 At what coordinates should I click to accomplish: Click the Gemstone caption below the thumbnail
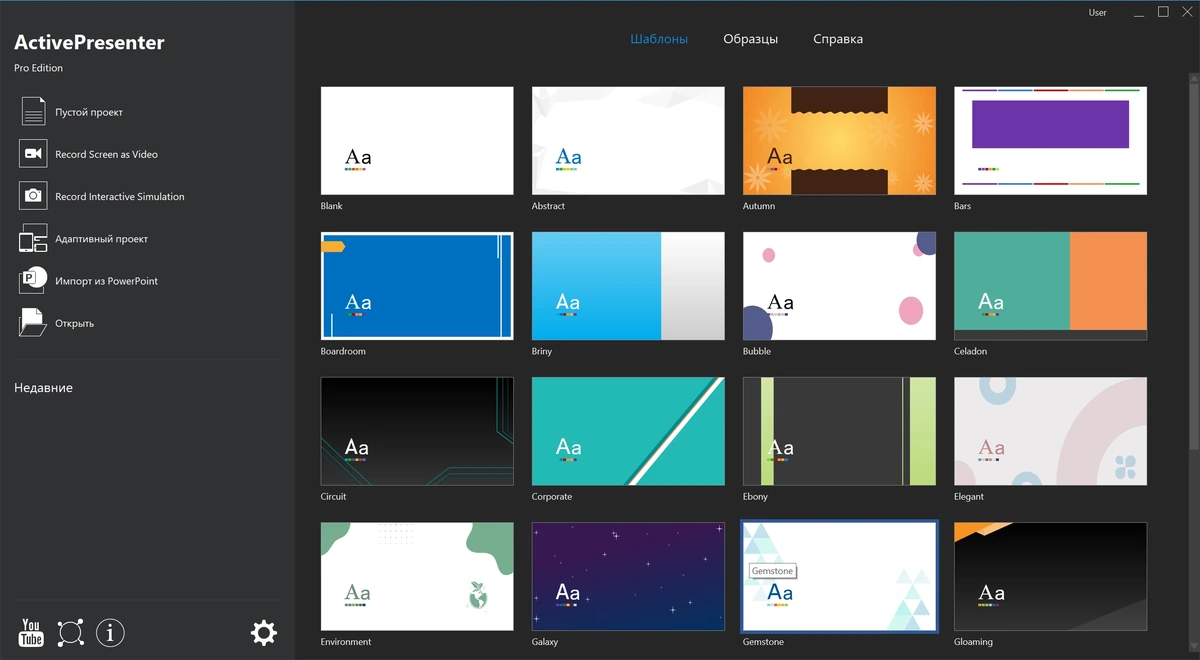(x=763, y=642)
